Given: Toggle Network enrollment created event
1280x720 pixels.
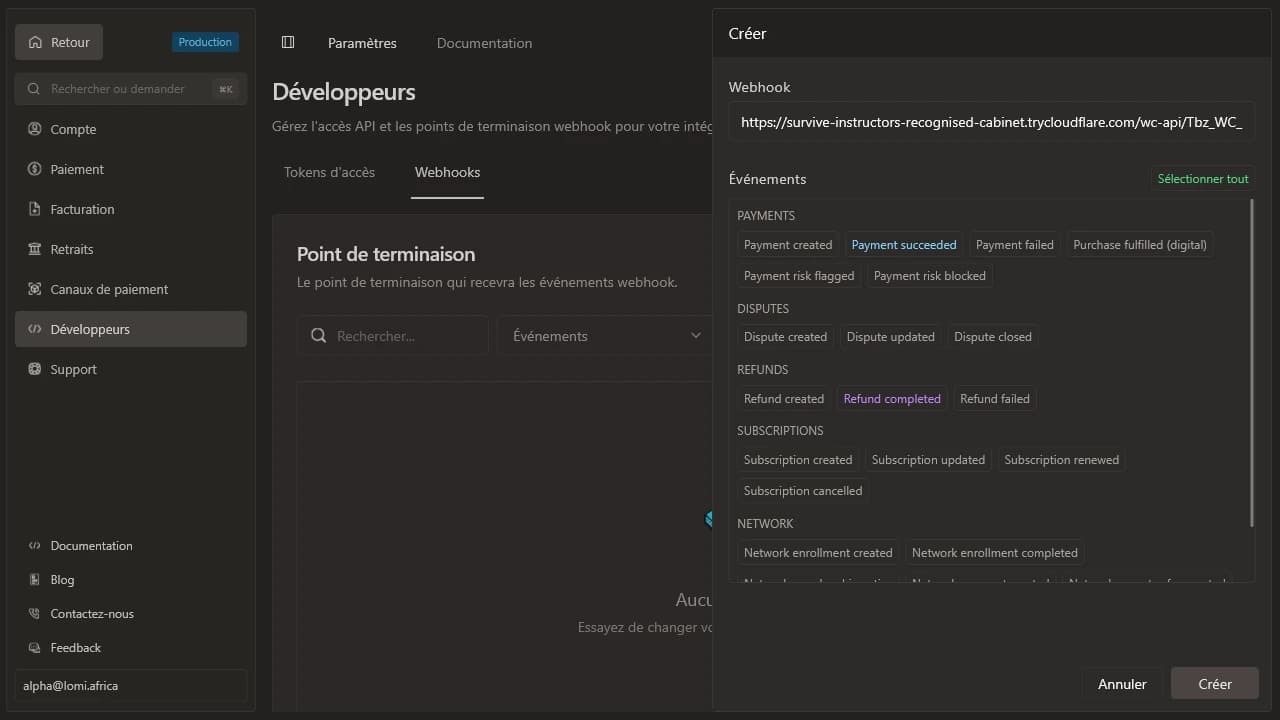Looking at the screenshot, I should pyautogui.click(x=818, y=553).
